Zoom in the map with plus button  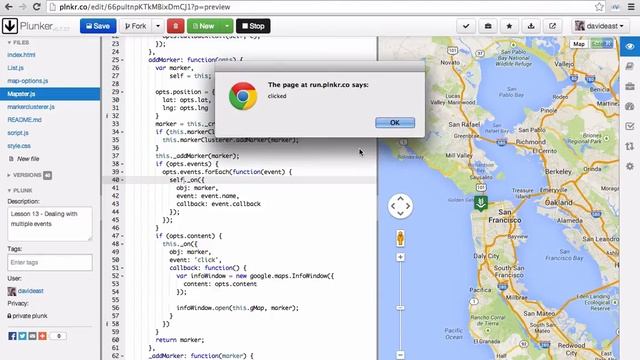[x=400, y=257]
